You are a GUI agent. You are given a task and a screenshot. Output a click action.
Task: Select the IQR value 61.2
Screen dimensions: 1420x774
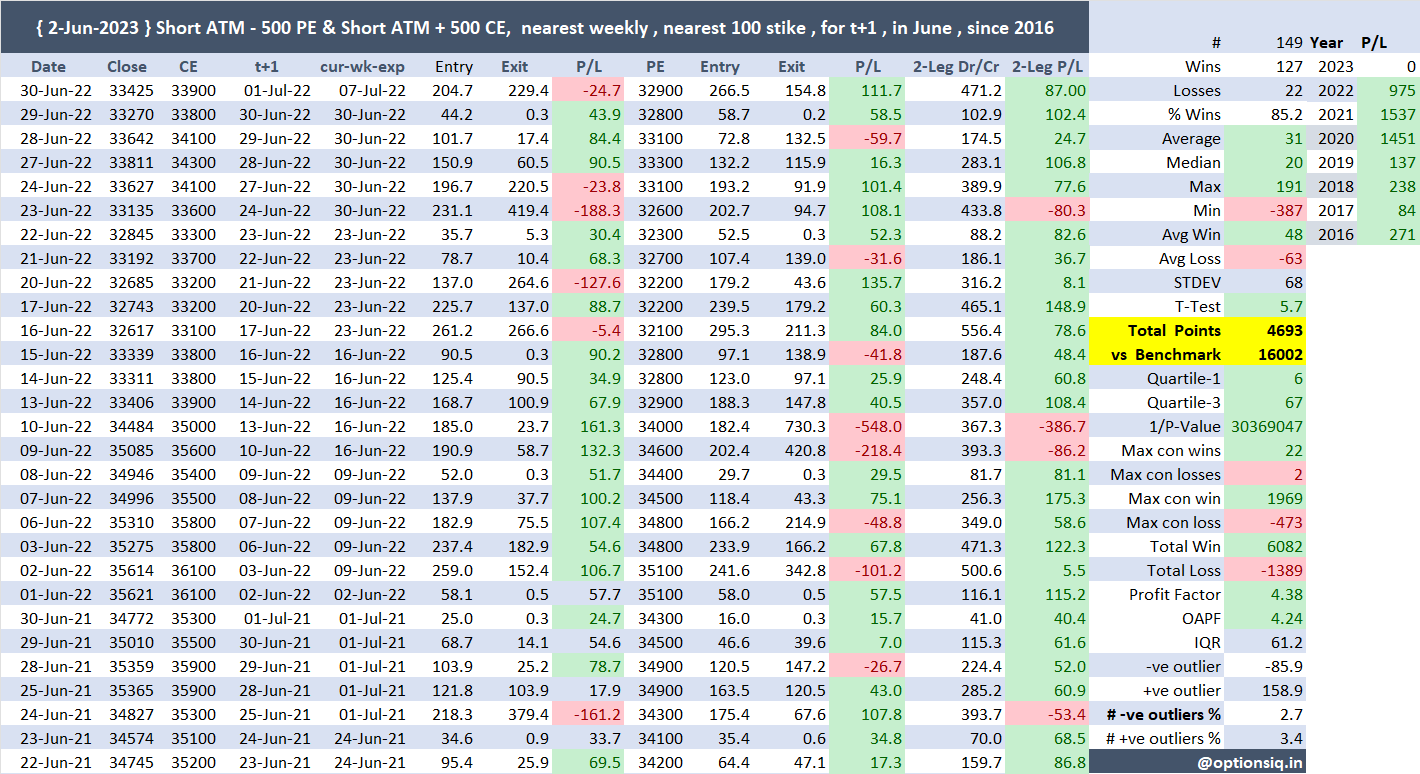(1288, 643)
